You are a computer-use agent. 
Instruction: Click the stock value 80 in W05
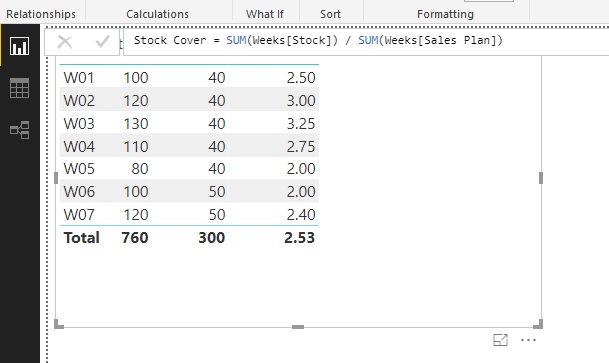click(140, 168)
